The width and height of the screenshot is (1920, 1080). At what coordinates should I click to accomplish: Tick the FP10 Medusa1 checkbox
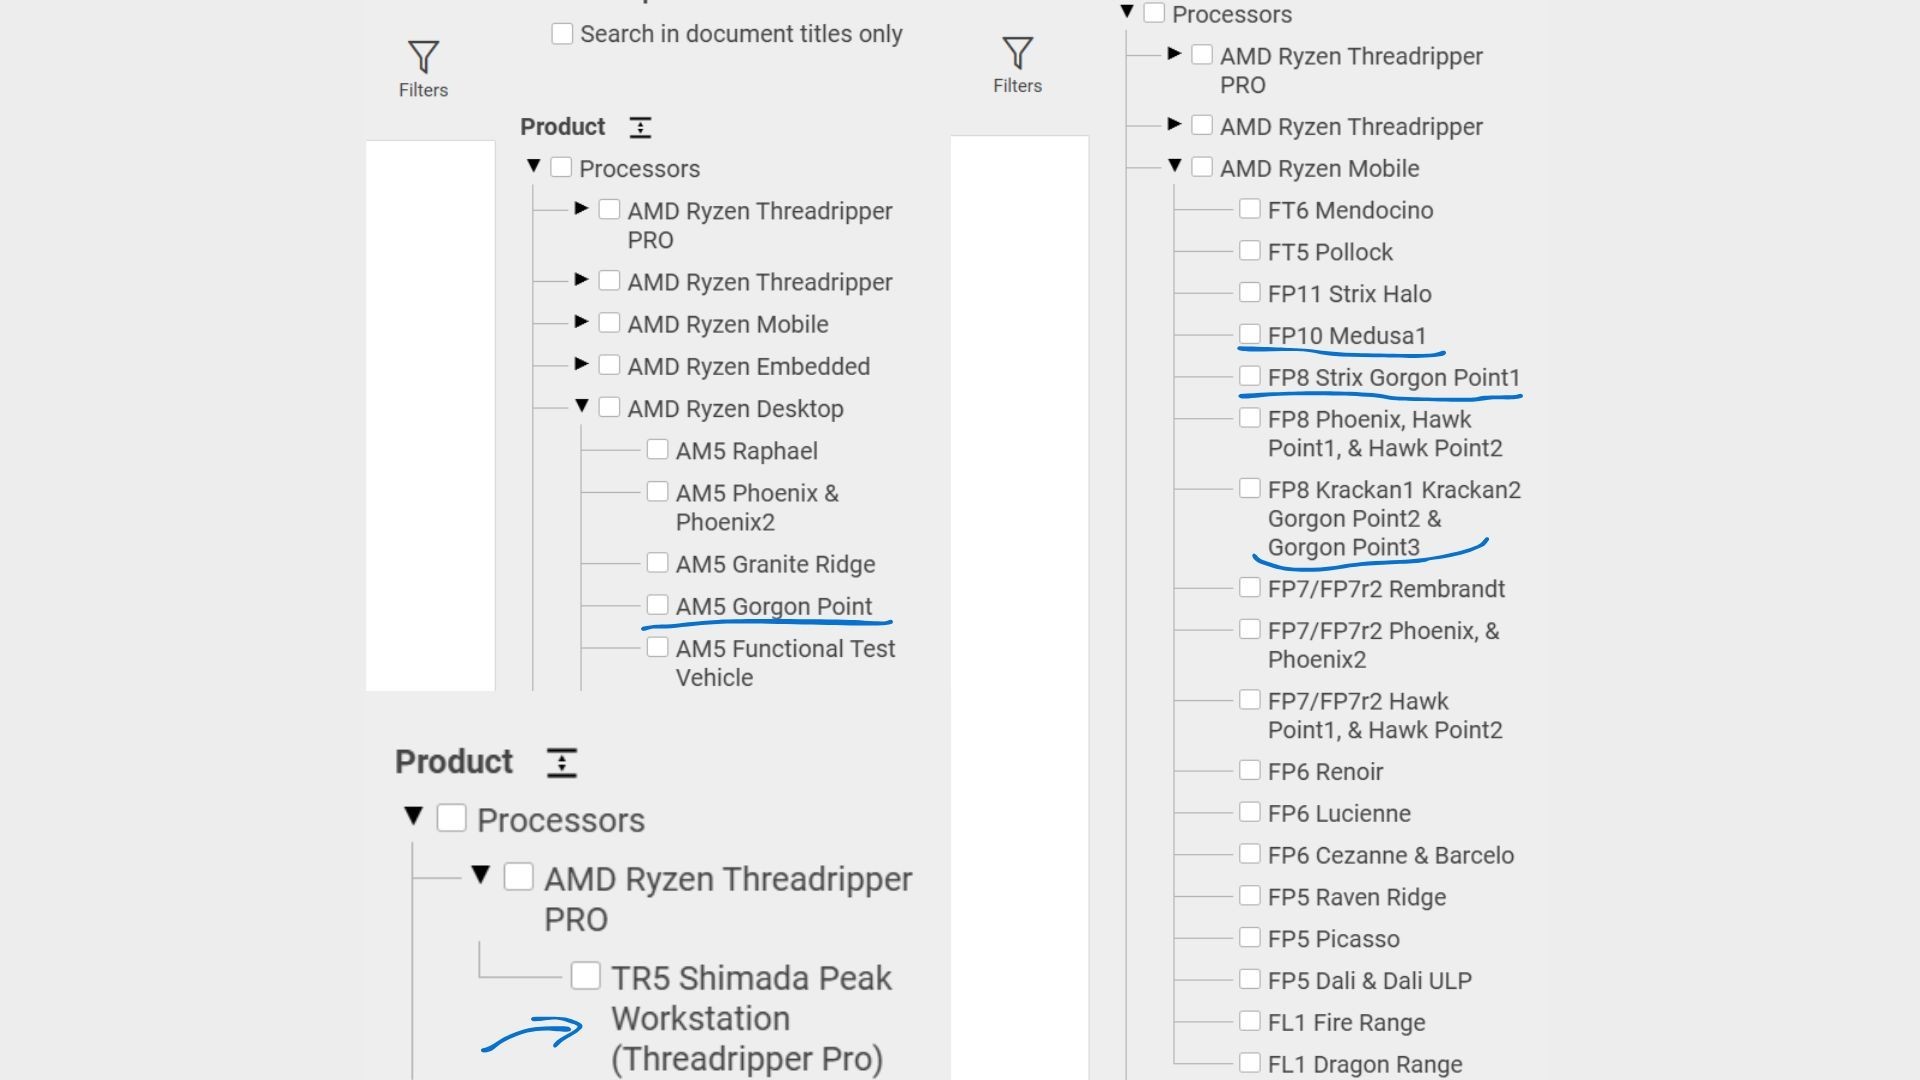click(1249, 334)
